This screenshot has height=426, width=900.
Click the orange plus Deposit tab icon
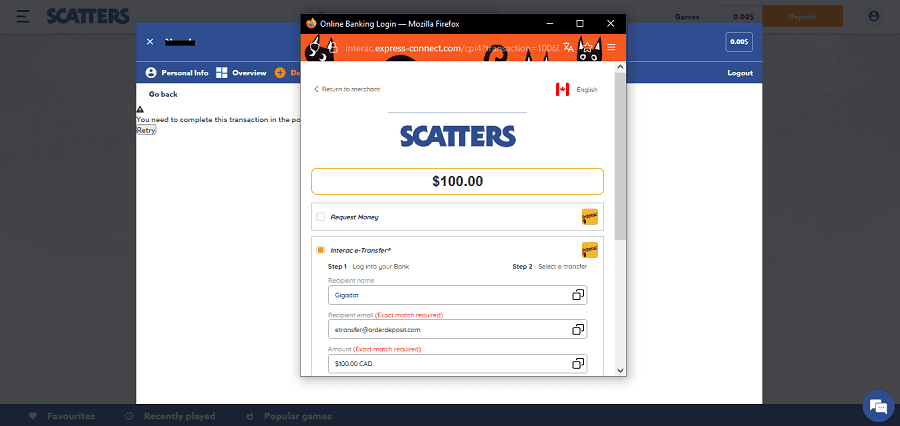[280, 73]
